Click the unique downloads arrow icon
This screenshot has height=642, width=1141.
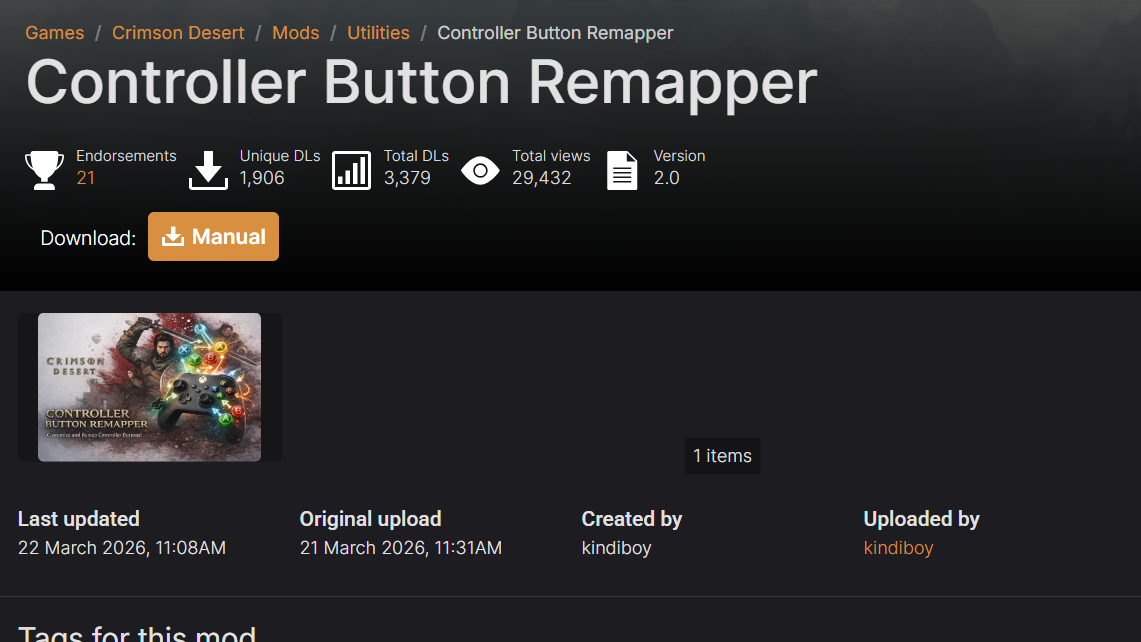pos(208,170)
